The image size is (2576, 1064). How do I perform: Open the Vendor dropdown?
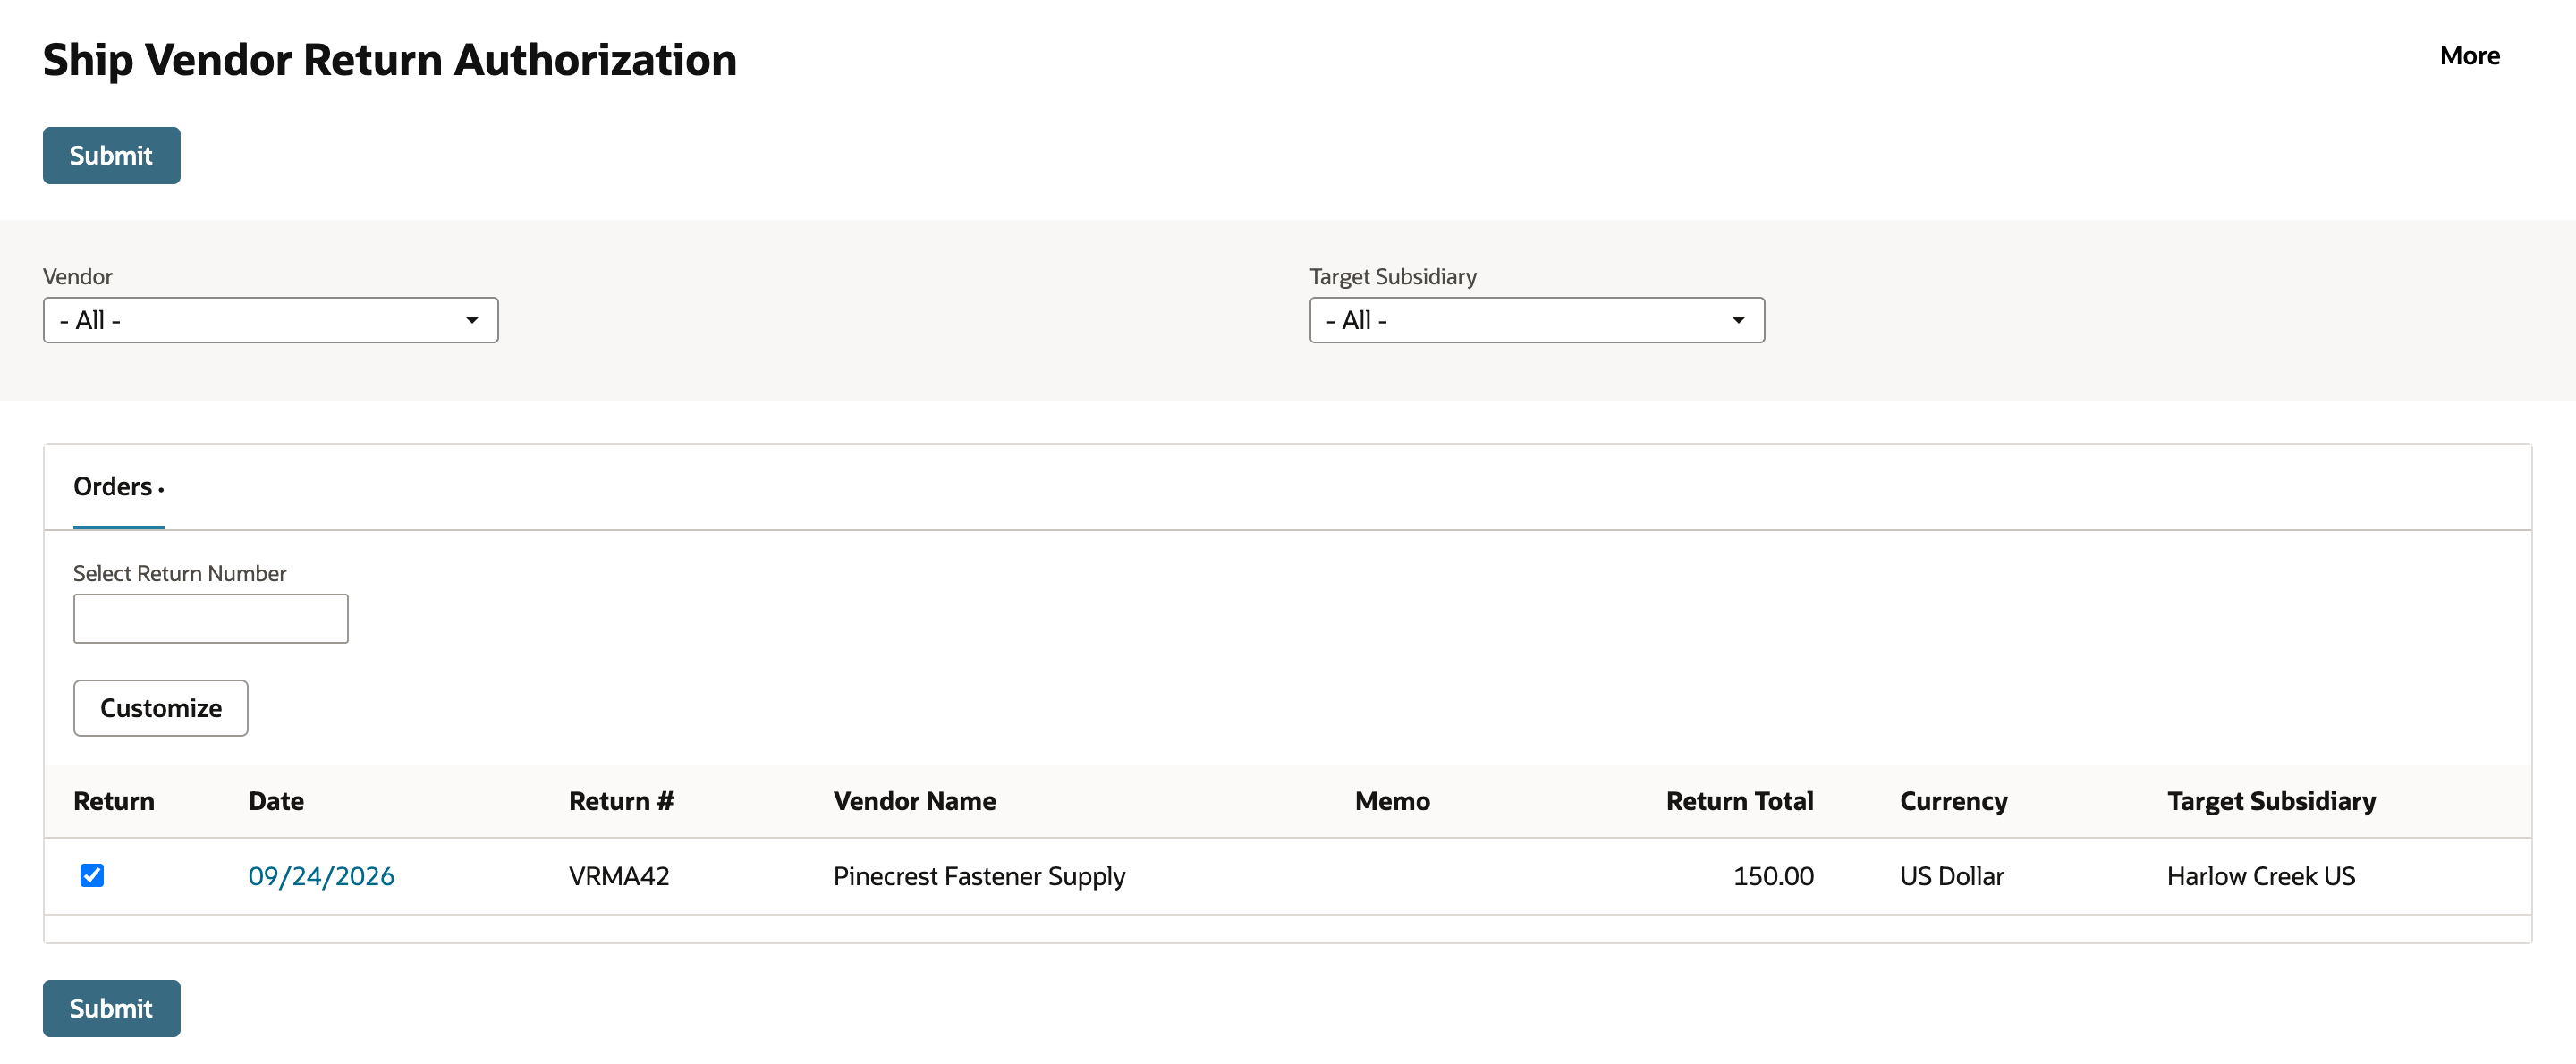(270, 320)
